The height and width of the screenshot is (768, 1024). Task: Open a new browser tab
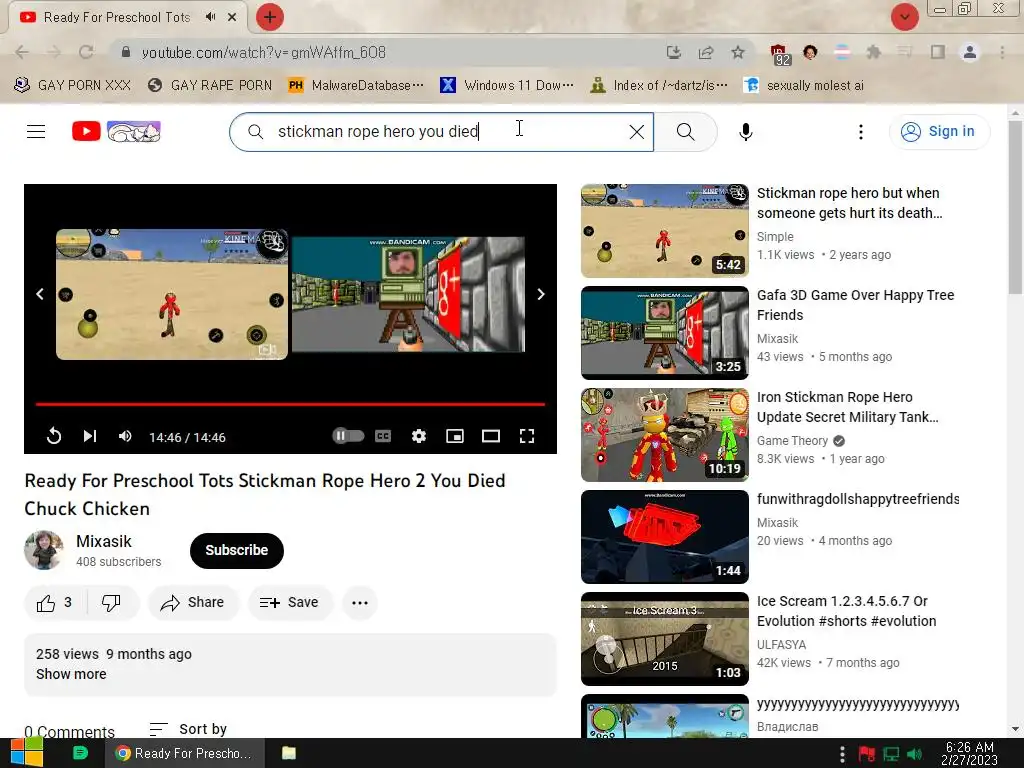point(270,17)
